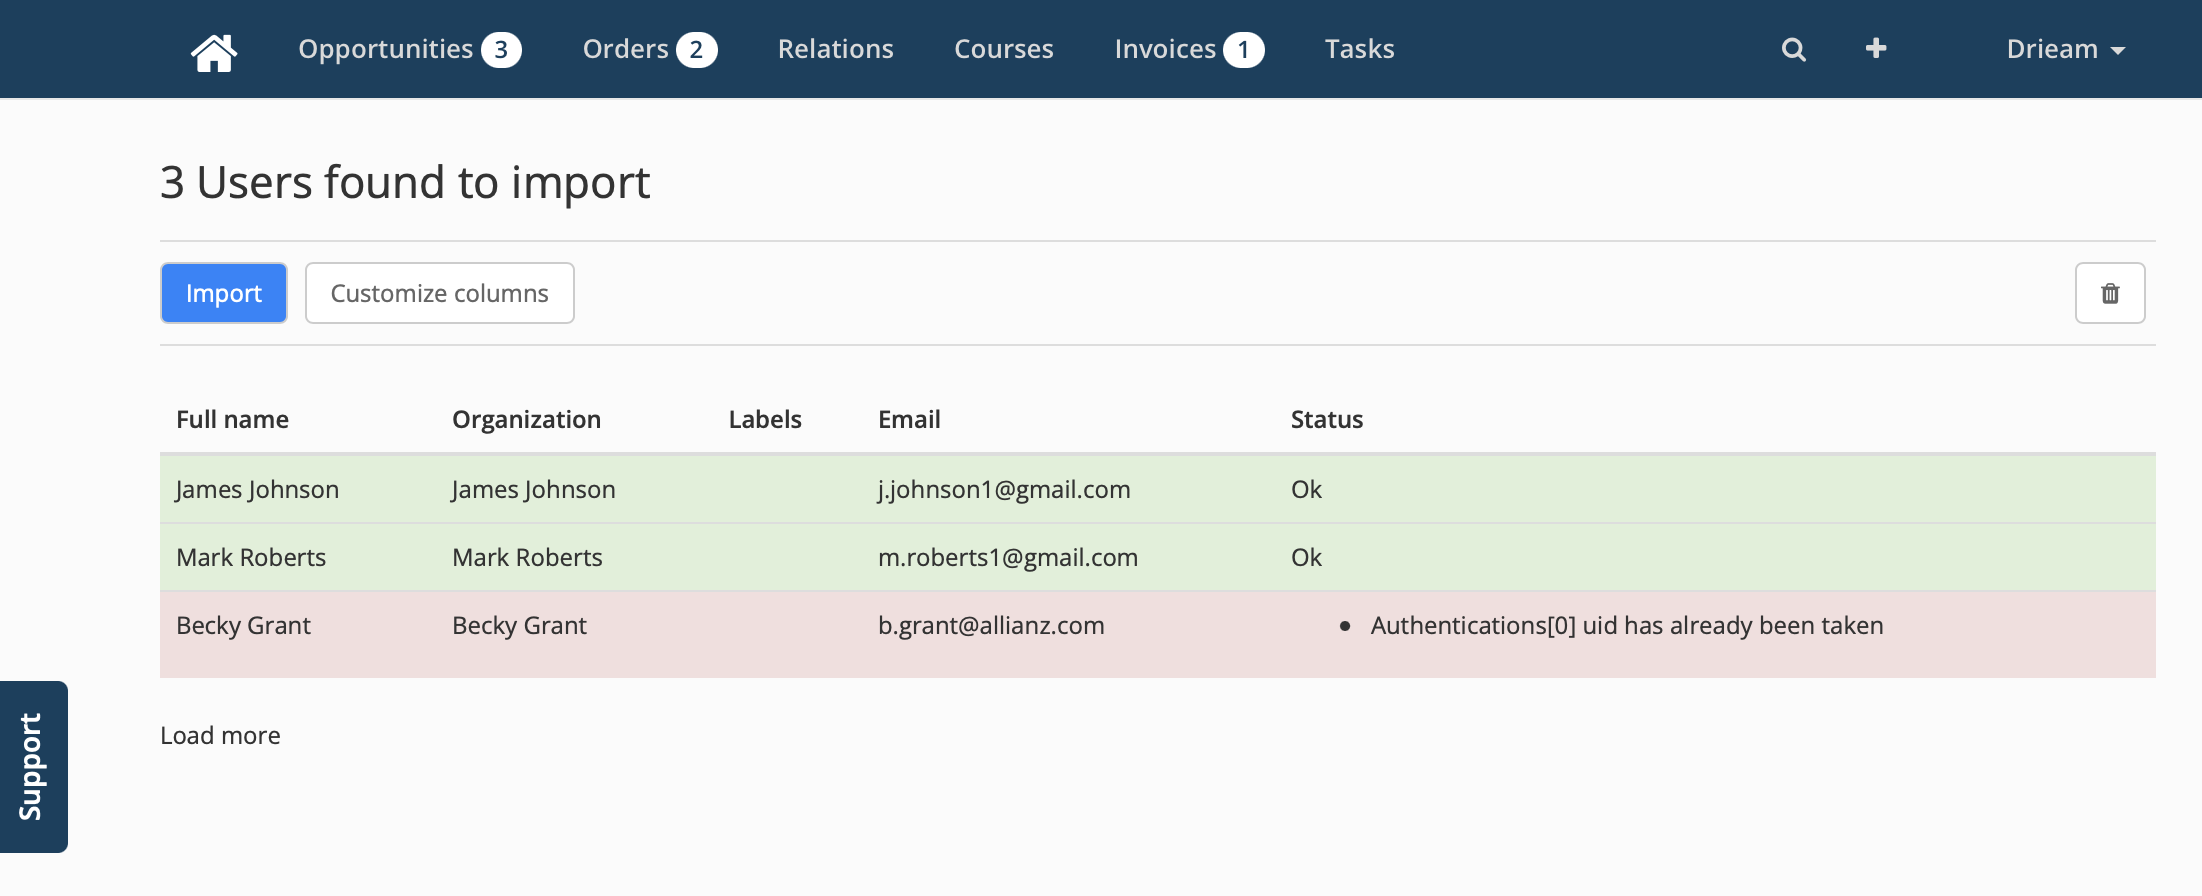Screen dimensions: 2202x896
Task: Click Ok status of James Johnson row
Action: (1306, 489)
